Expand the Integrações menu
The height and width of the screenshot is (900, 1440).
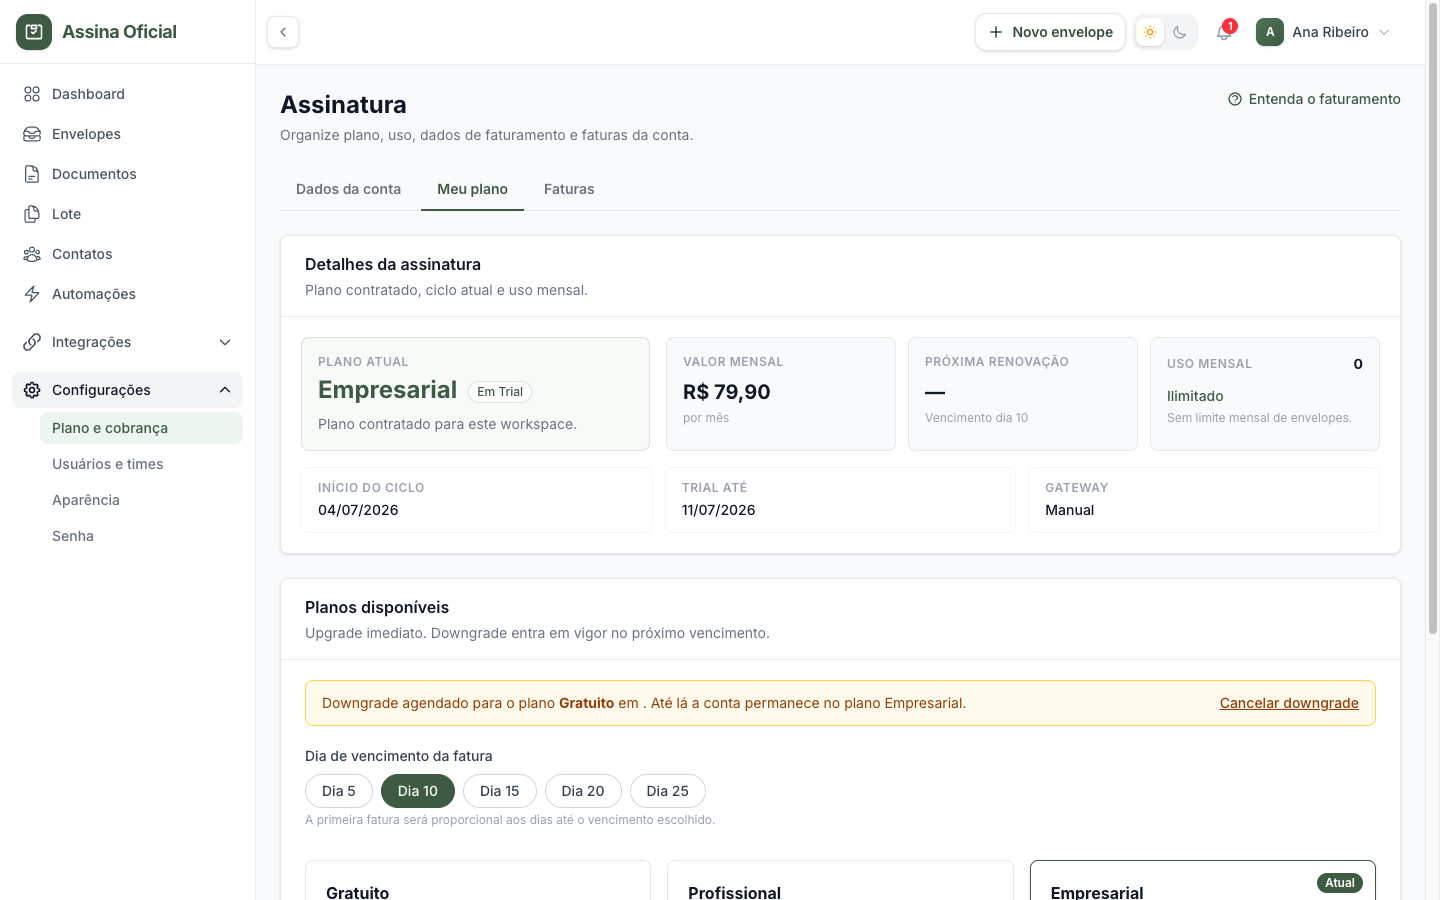coord(127,342)
